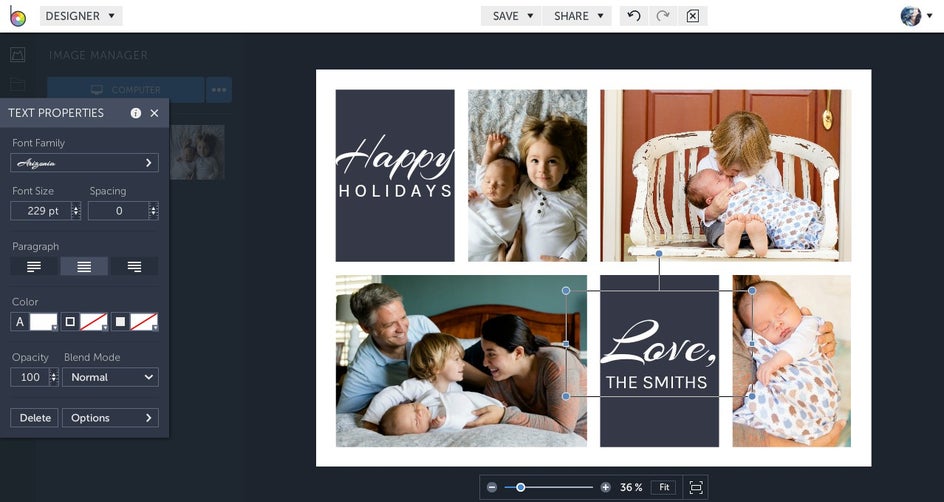Open the Font Family selector
The height and width of the screenshot is (502, 944).
[84, 163]
